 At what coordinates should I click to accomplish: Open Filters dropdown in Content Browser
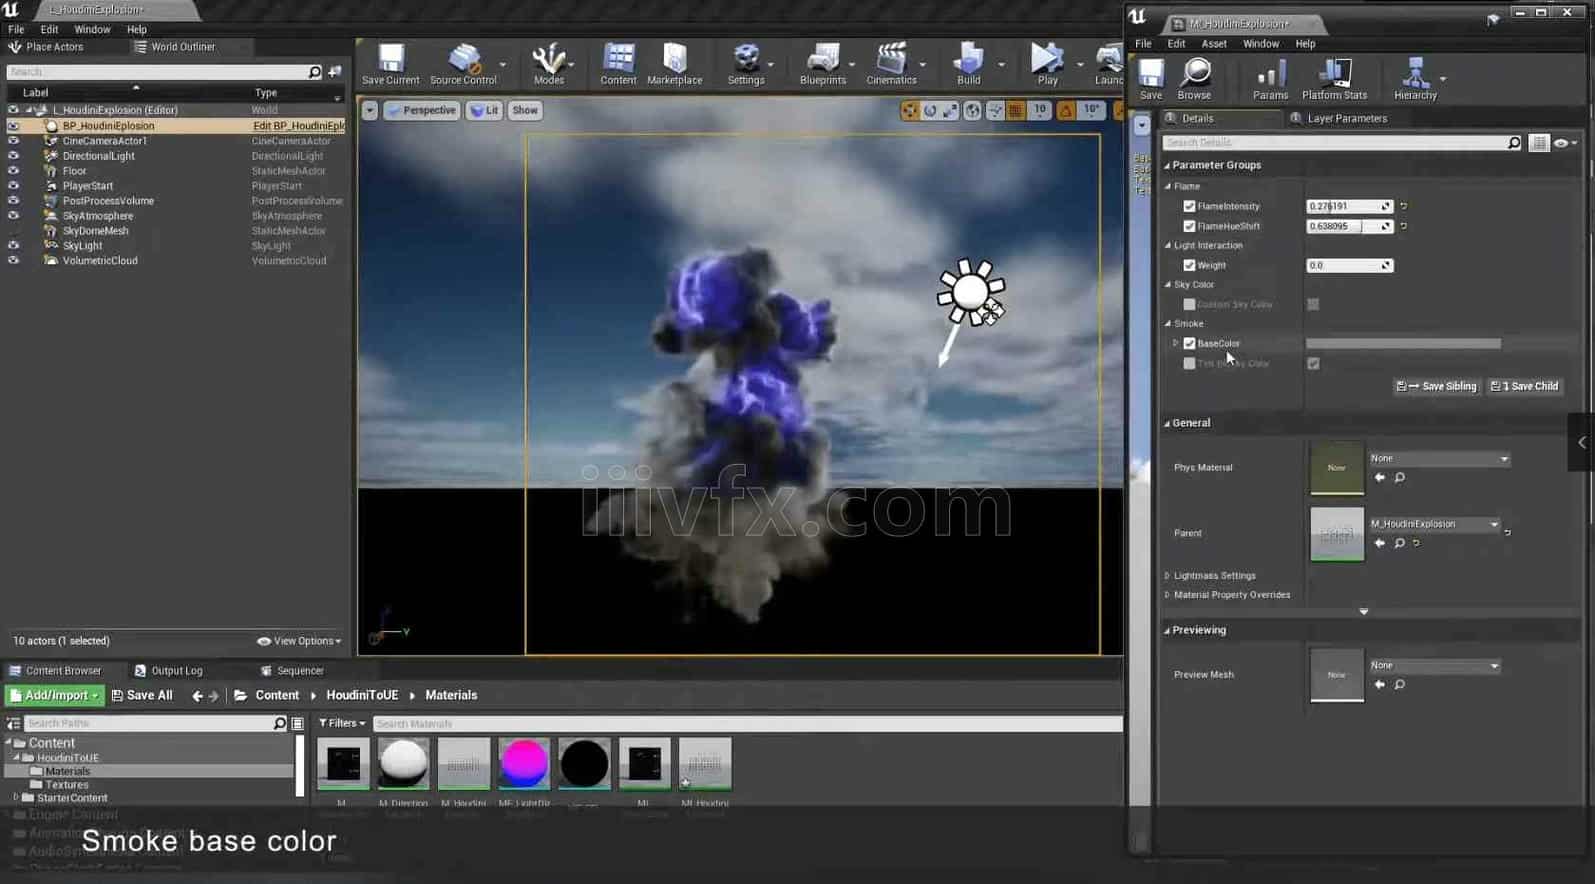[x=342, y=723]
